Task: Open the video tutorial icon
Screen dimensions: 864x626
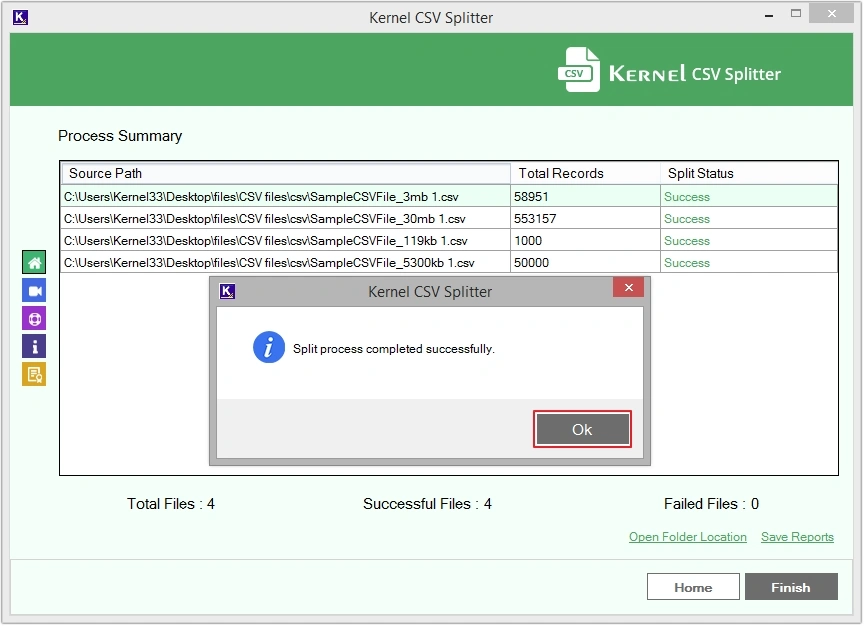Action: [x=33, y=290]
